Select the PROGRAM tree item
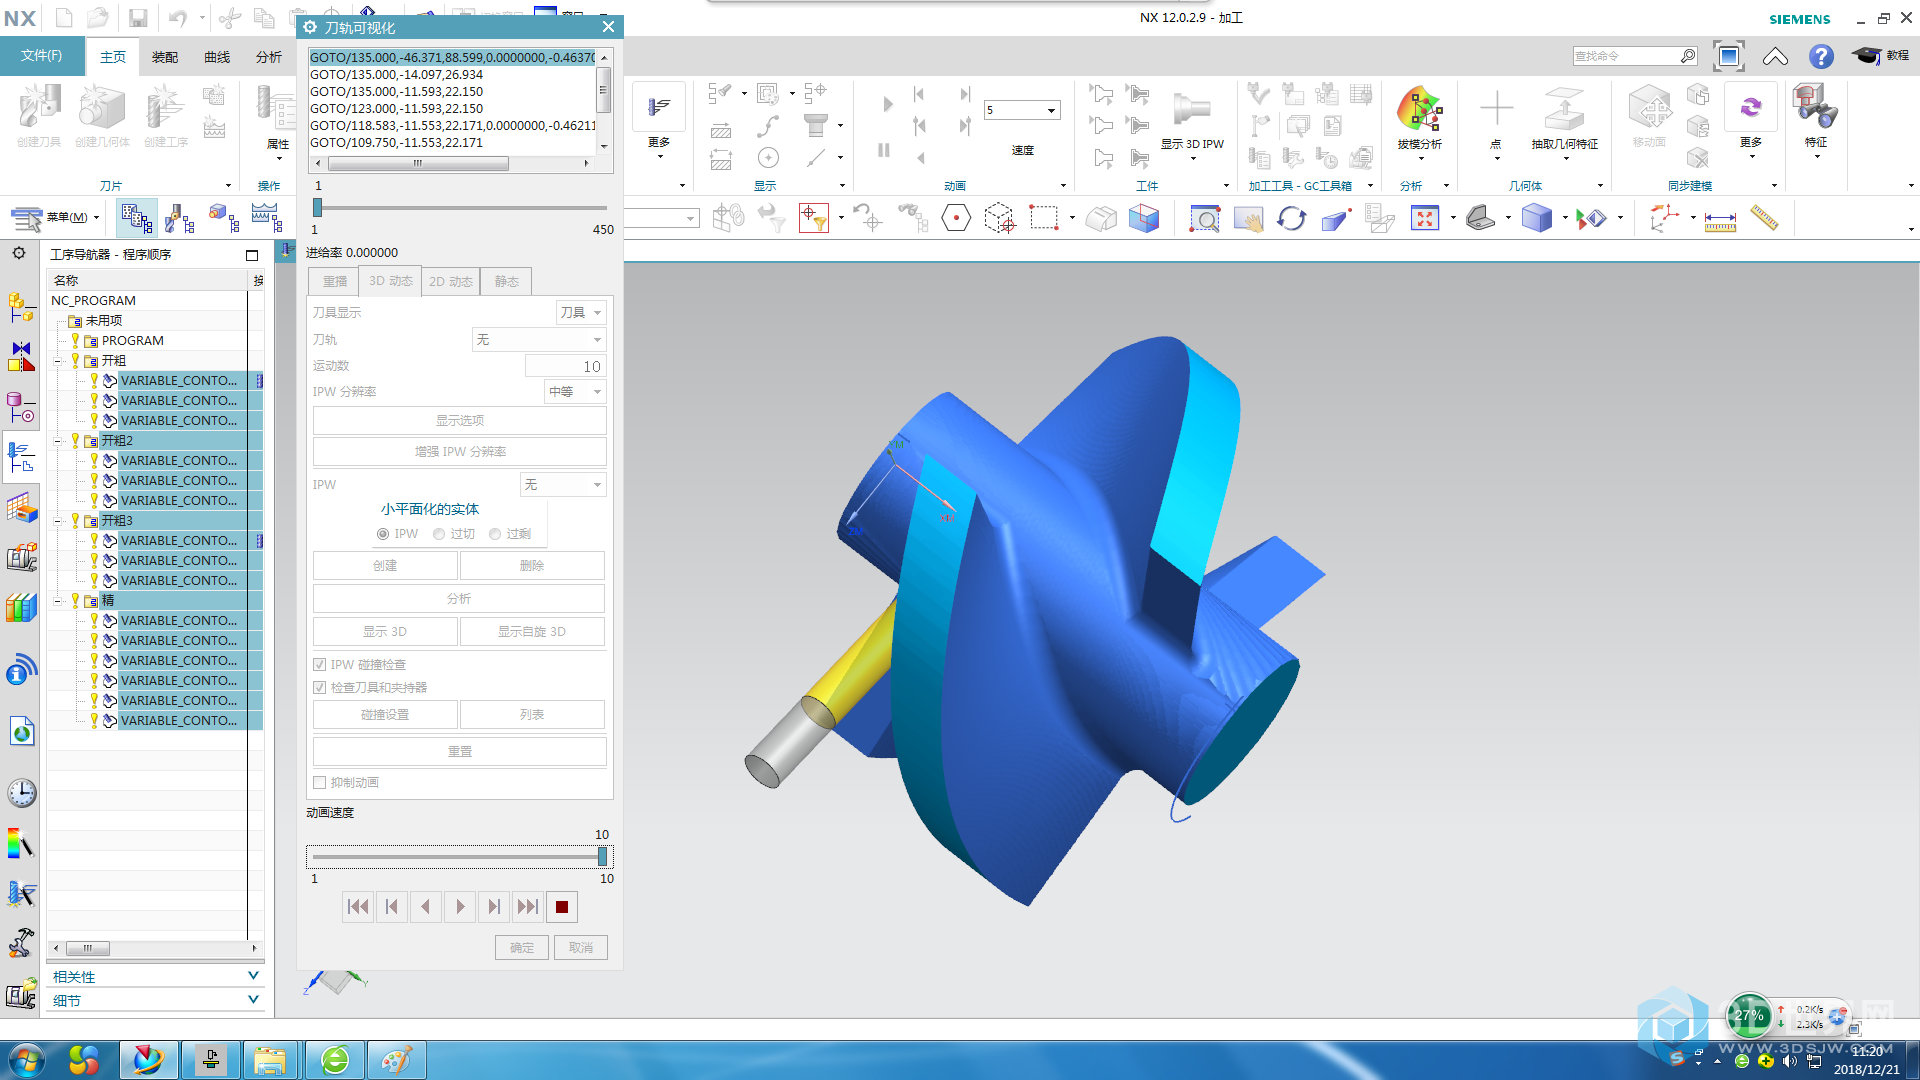 point(132,340)
